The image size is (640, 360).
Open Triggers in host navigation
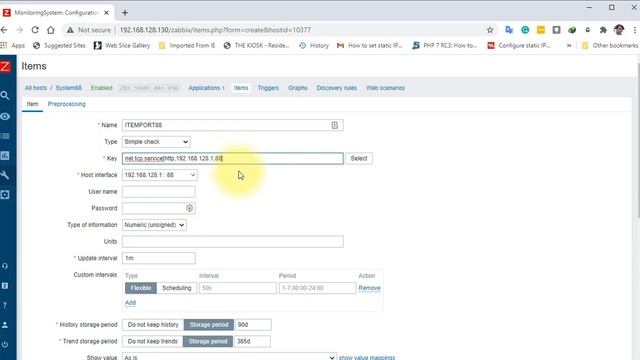[268, 88]
